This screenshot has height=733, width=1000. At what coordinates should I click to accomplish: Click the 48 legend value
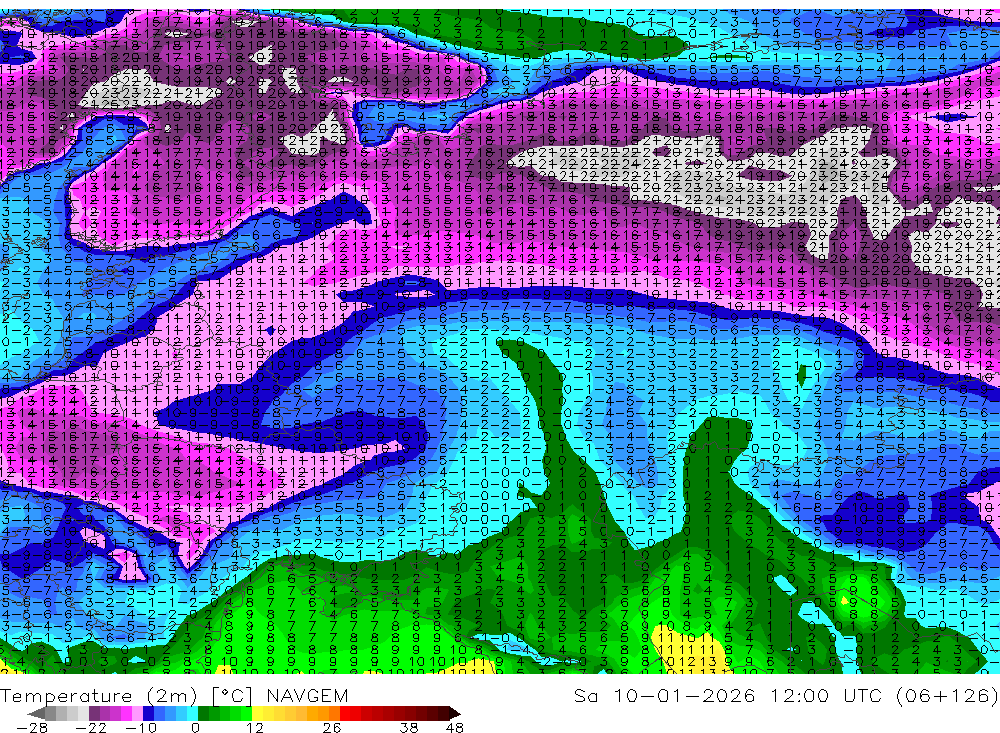click(x=455, y=727)
